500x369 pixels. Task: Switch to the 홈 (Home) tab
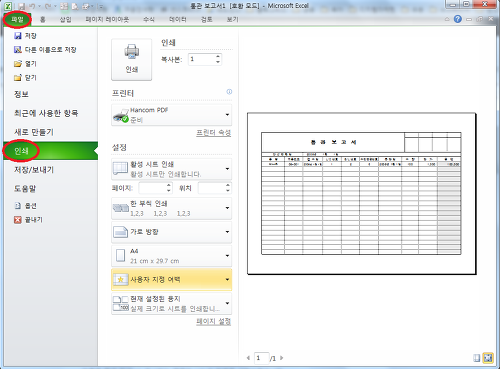[x=42, y=19]
